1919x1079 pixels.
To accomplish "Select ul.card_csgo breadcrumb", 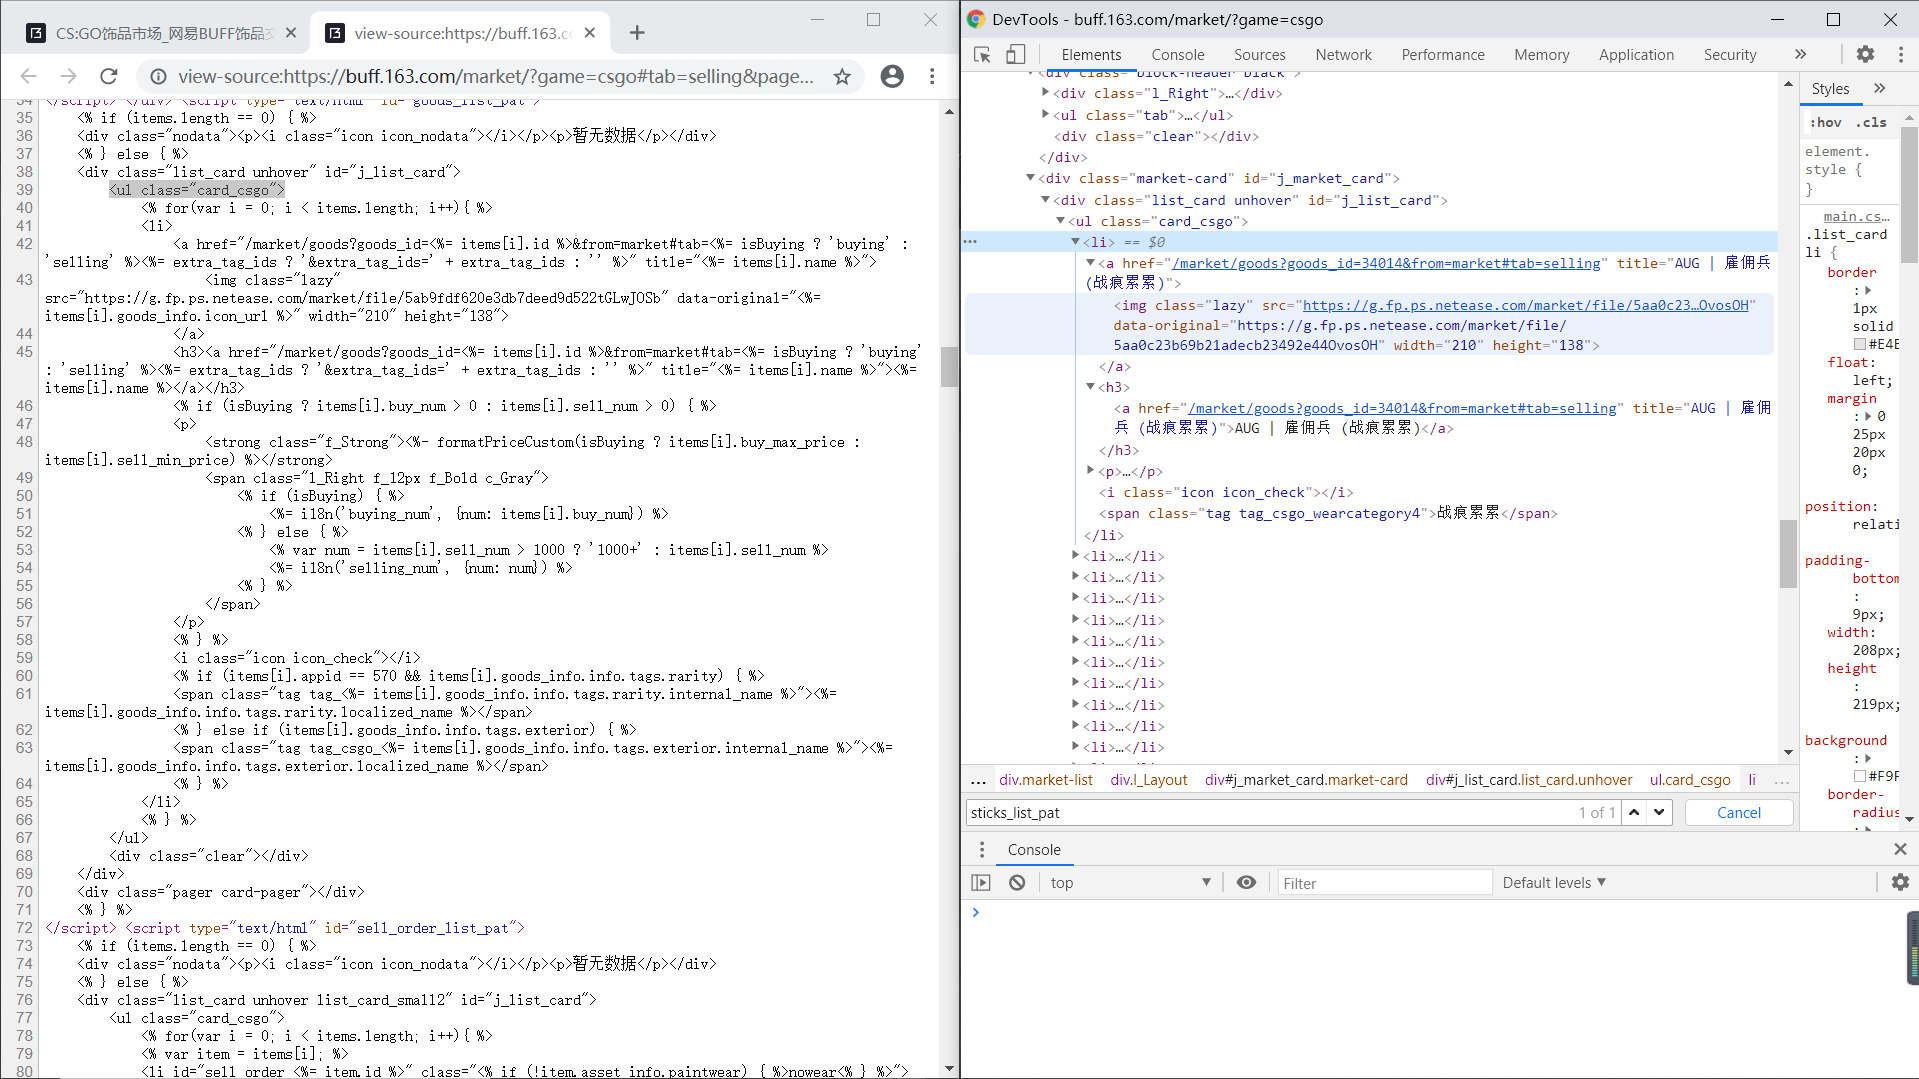I will click(1690, 780).
